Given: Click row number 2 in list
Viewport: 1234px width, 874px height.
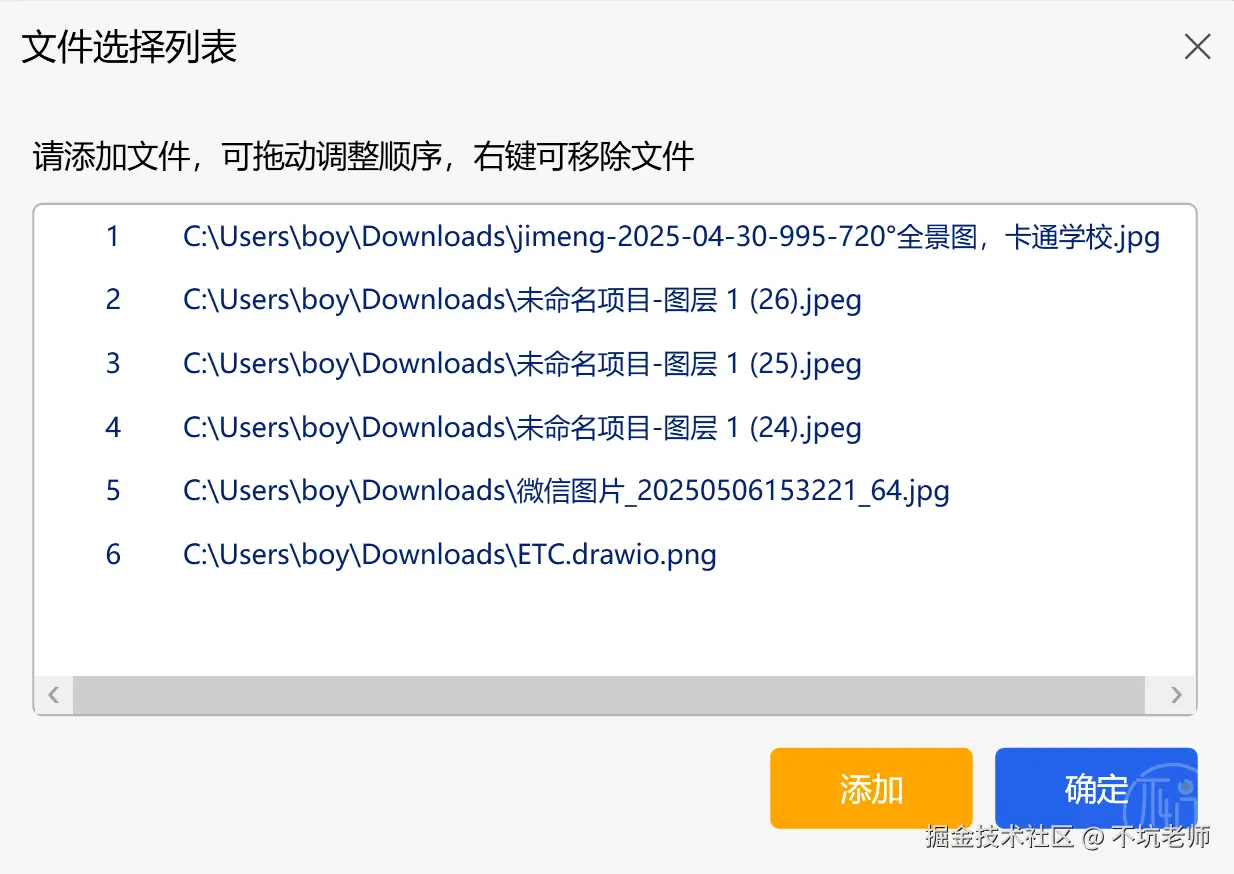Looking at the screenshot, I should (x=113, y=300).
